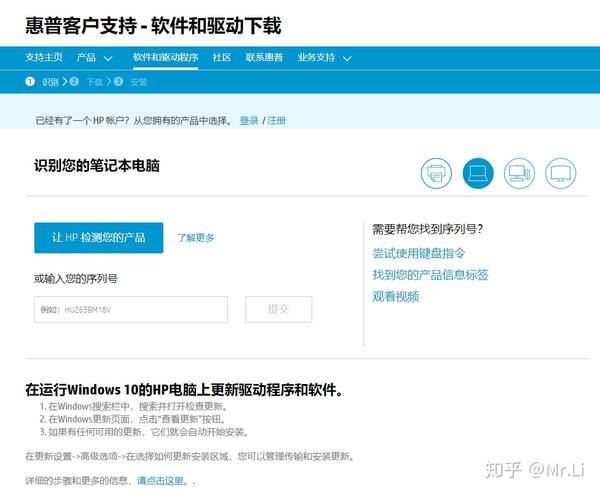Click step 2 下载 indicator

87,82
